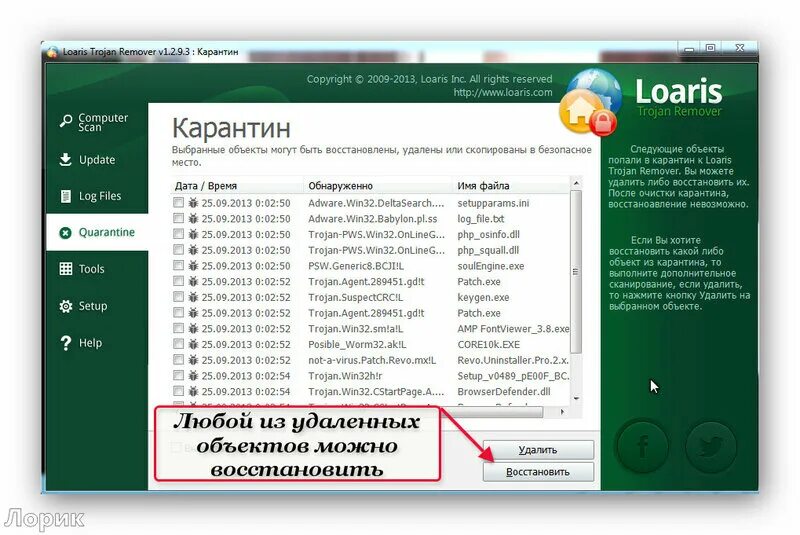The image size is (800, 535).
Task: Click bug icon of log_file.txt row
Action: pos(193,219)
